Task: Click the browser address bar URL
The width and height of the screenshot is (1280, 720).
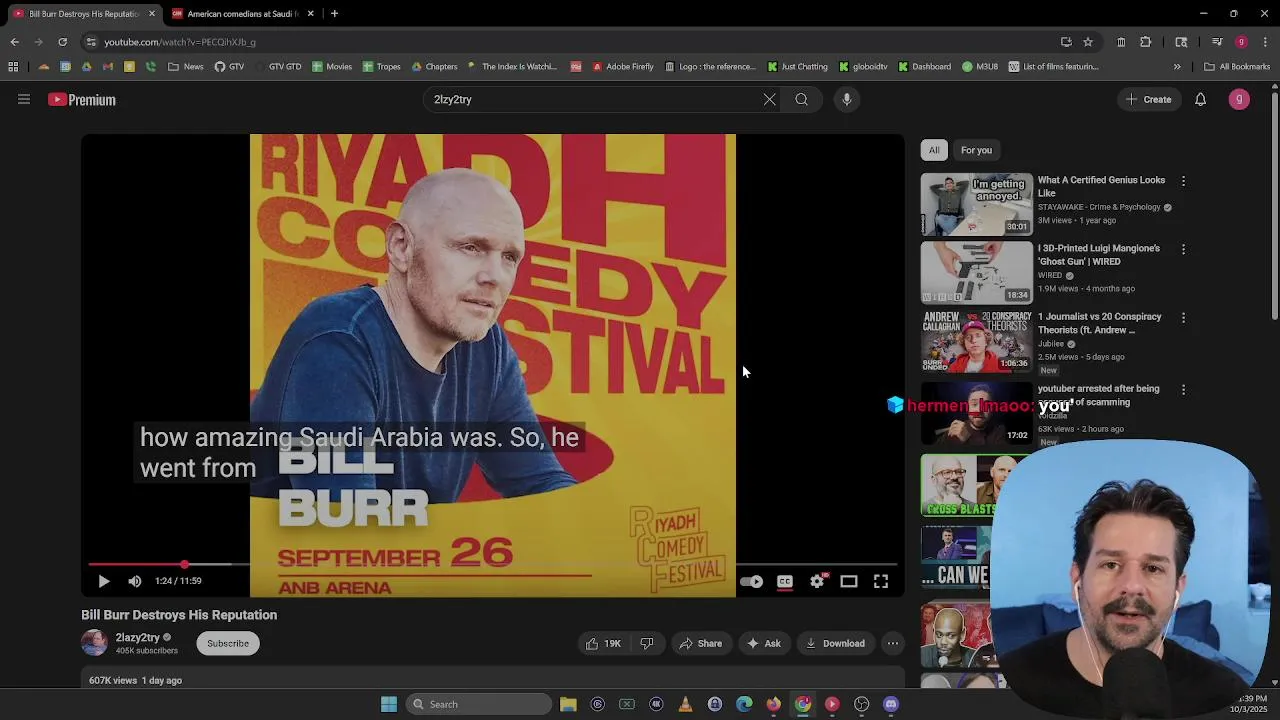Action: 180,42
